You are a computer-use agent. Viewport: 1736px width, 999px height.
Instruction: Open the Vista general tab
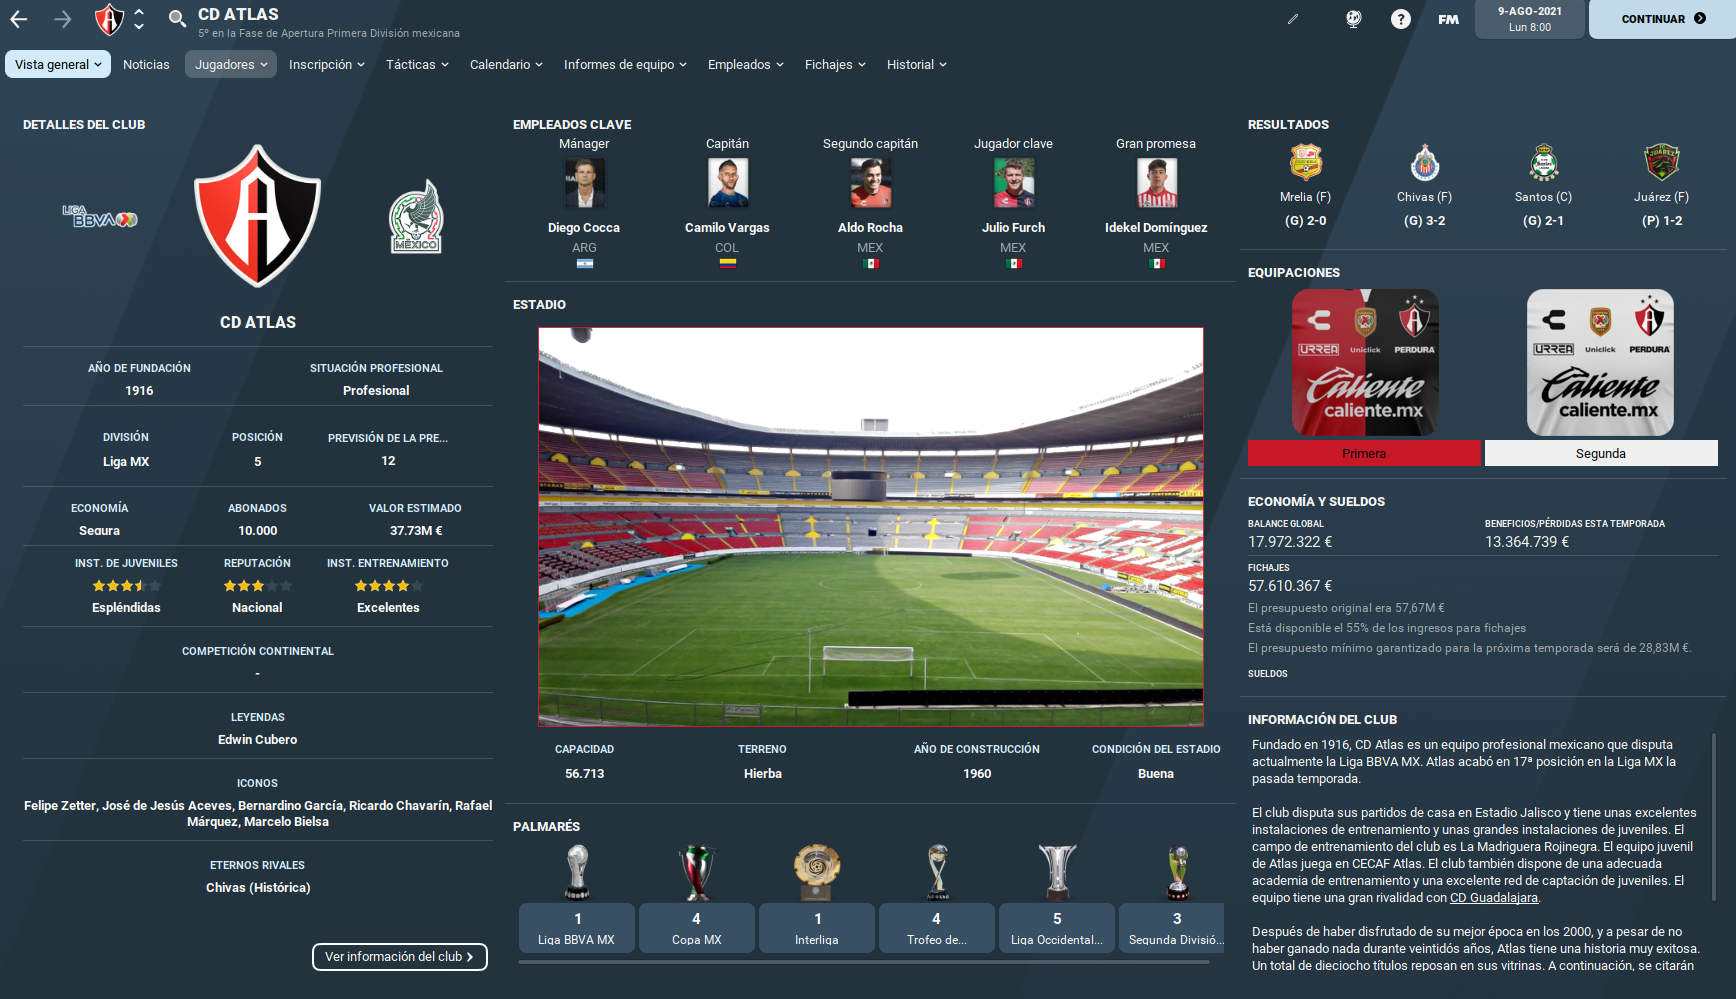coord(58,64)
